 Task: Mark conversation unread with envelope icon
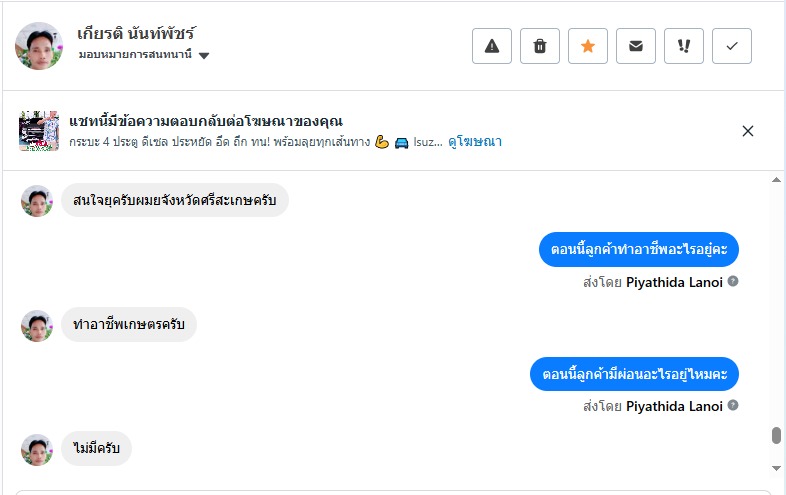(x=636, y=46)
